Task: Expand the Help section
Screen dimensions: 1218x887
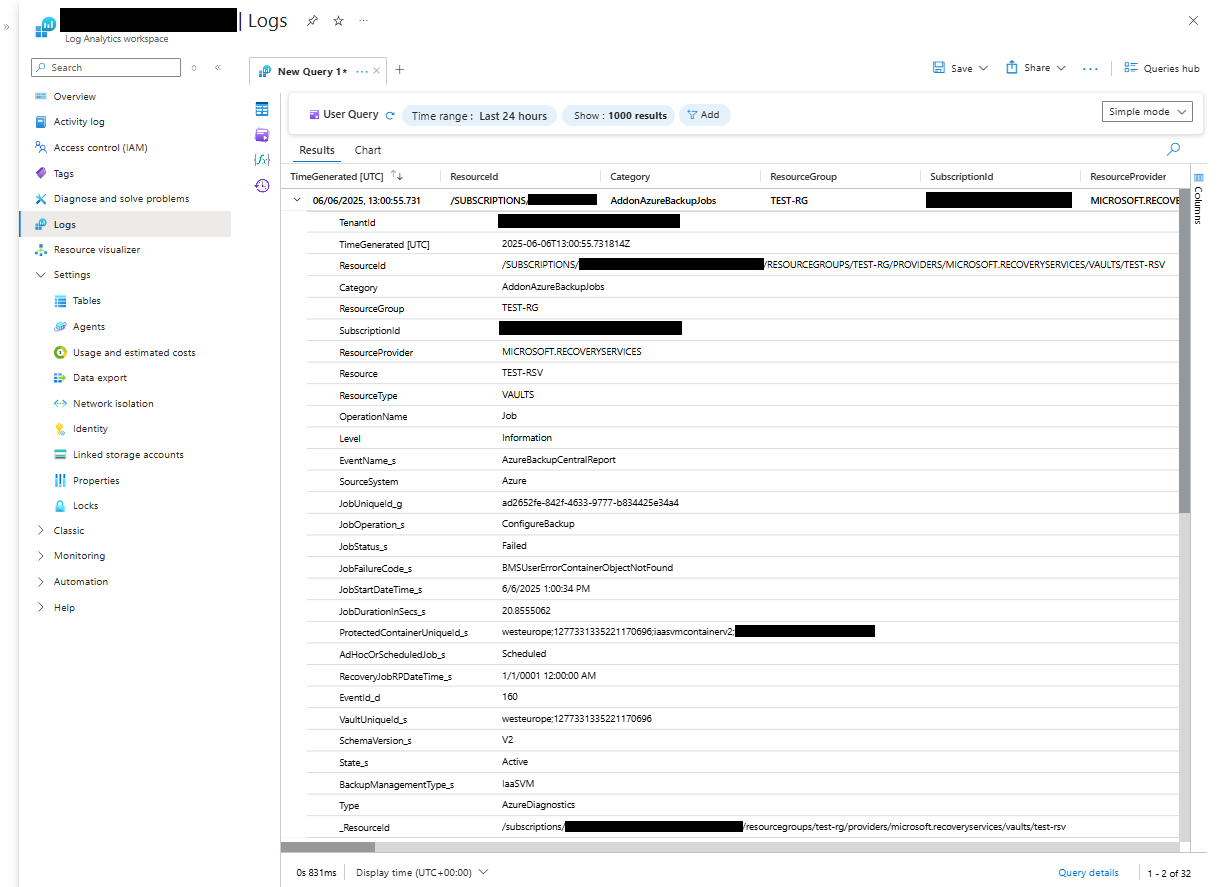Action: point(41,608)
